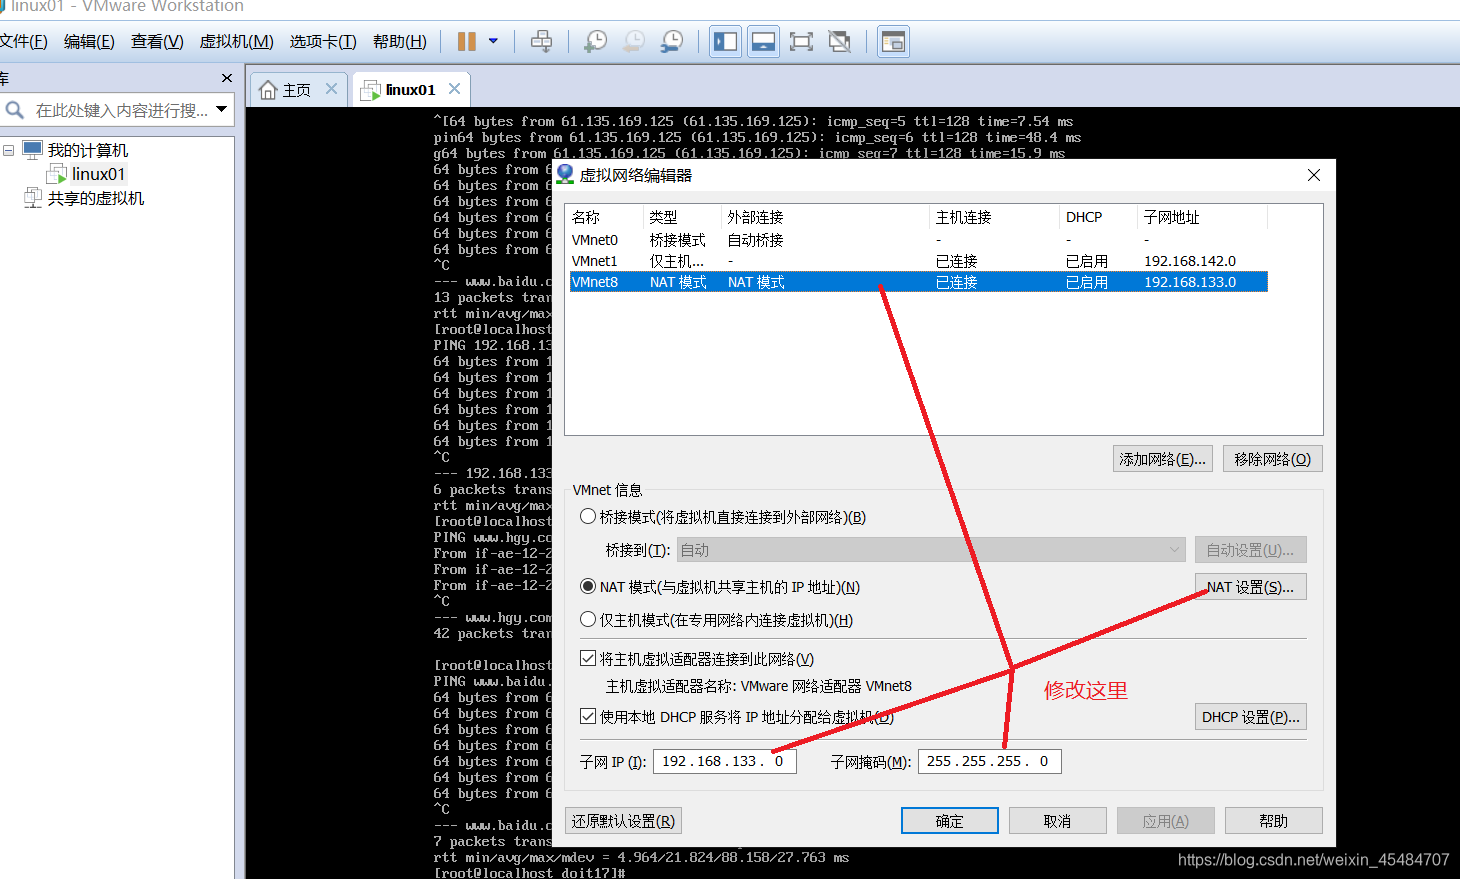Click the 子网地址 column header

click(1202, 217)
